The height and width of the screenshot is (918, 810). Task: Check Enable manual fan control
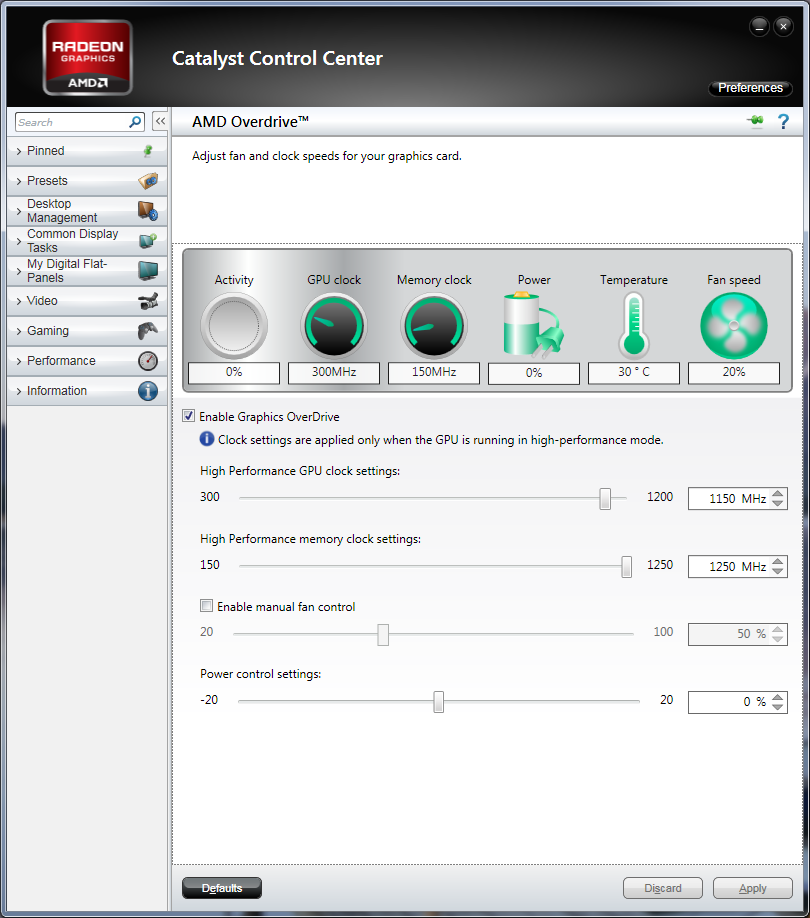click(206, 606)
